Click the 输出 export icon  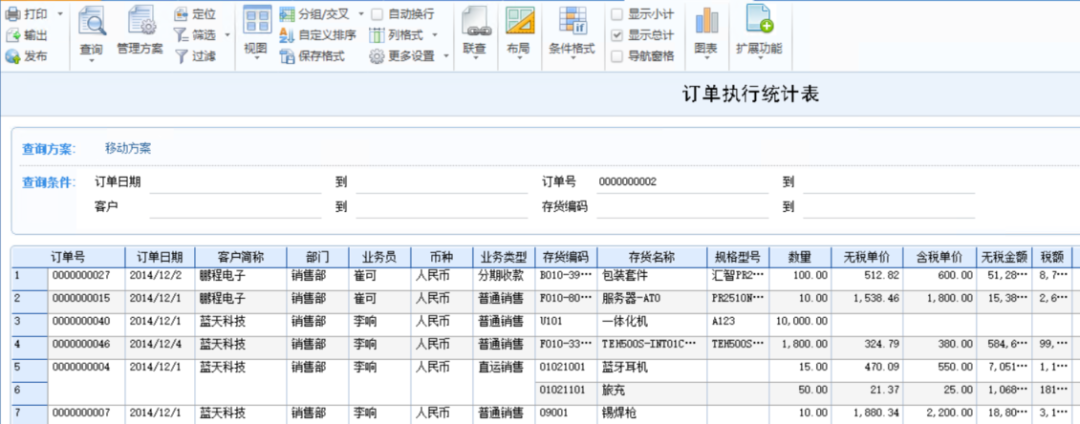(13, 35)
